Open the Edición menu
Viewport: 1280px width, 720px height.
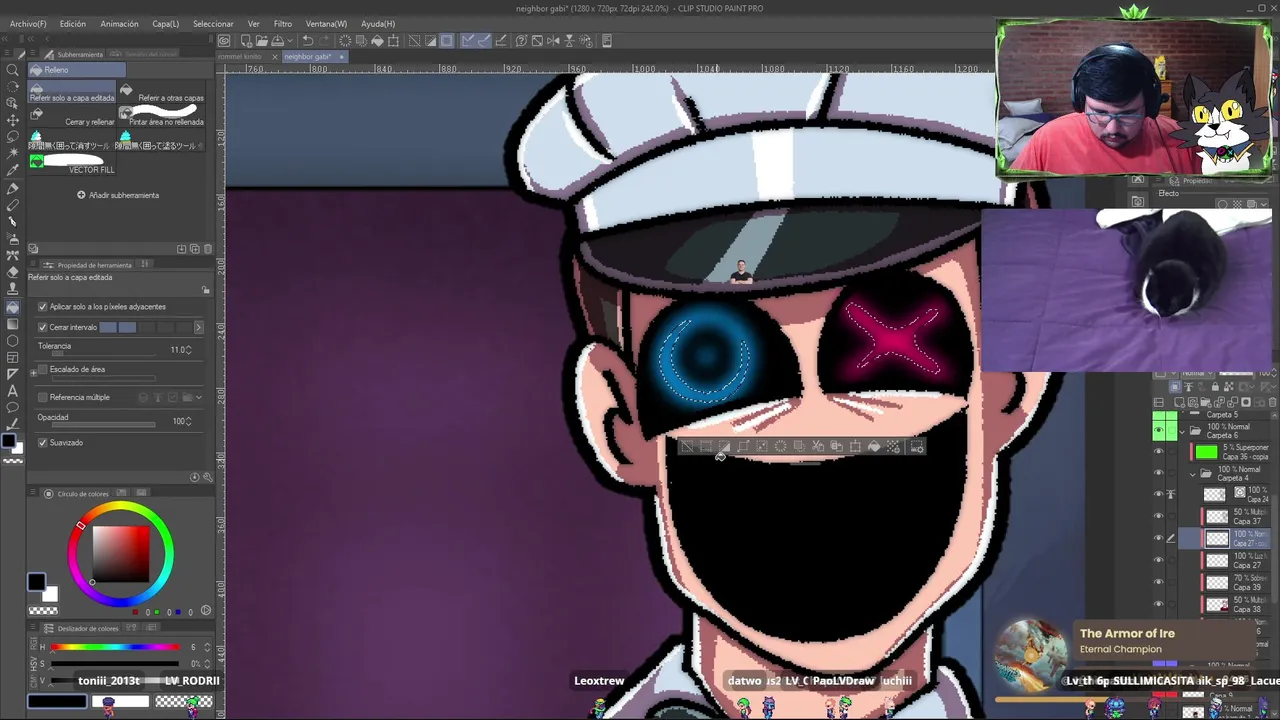(x=72, y=23)
